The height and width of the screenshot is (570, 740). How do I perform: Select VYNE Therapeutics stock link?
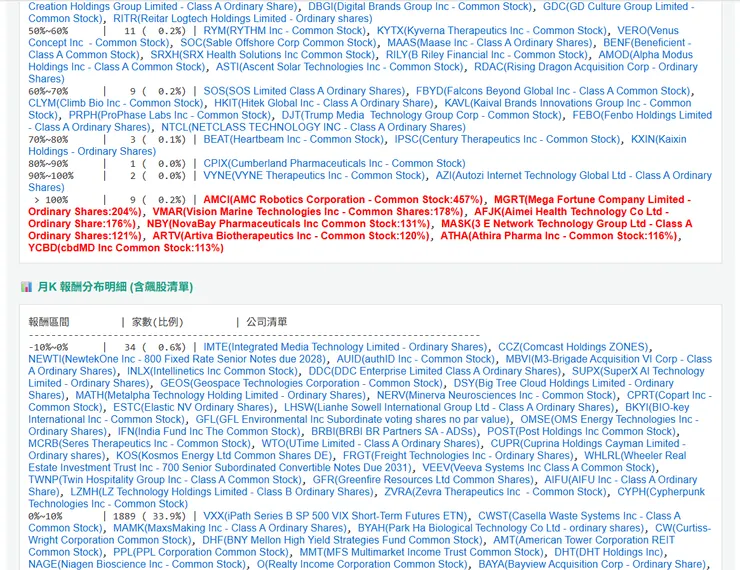pyautogui.click(x=314, y=176)
